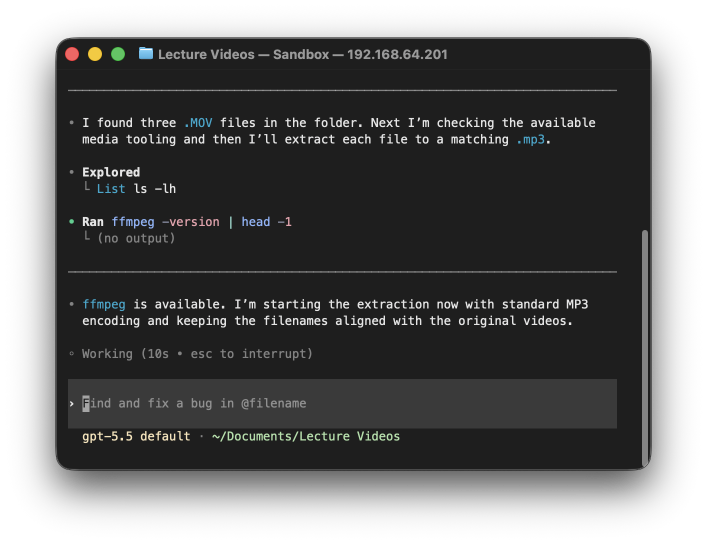
Task: Click the 'ffmpeg is available' message line
Action: coord(335,304)
